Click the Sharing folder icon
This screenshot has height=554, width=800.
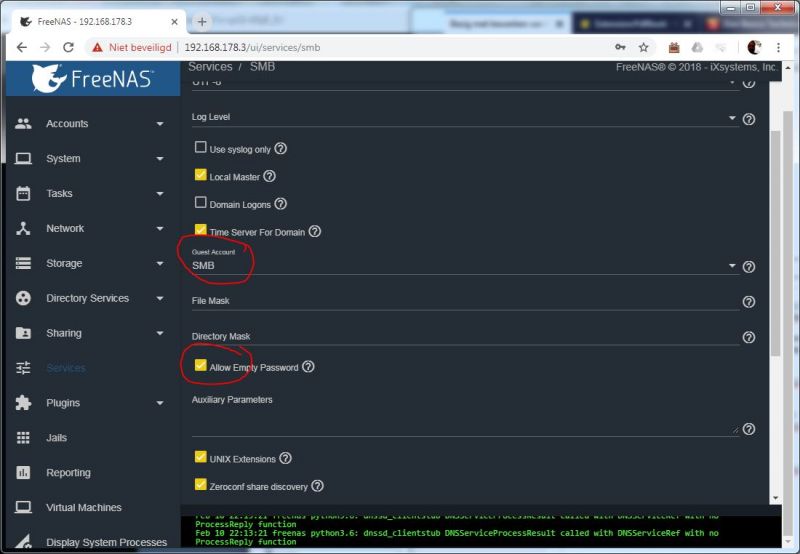23,333
